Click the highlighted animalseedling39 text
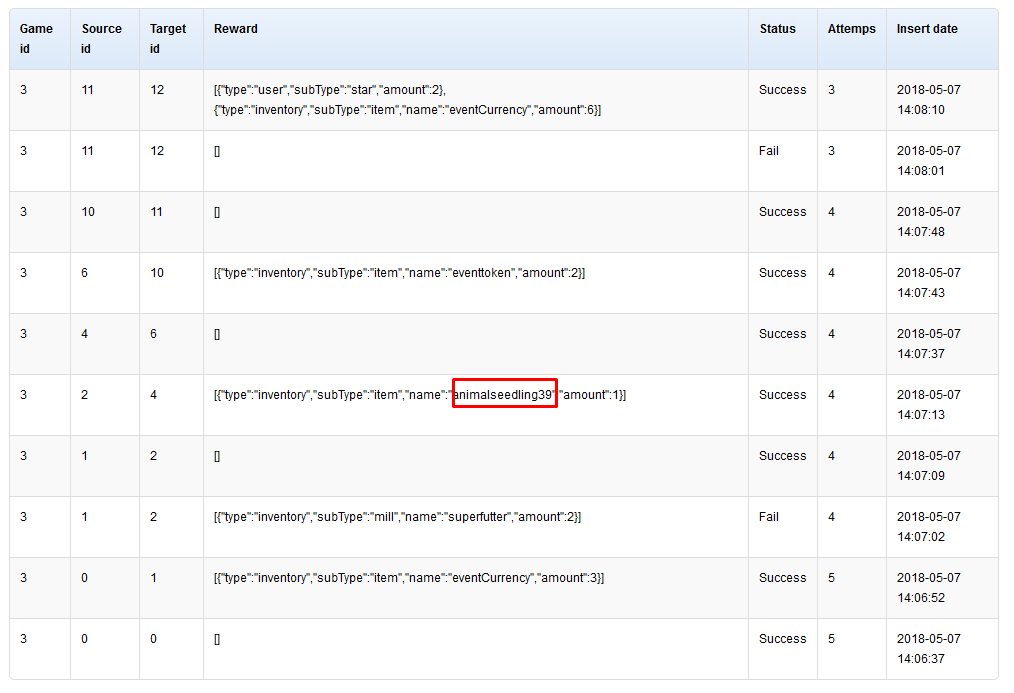This screenshot has width=1014, height=693. (504, 395)
